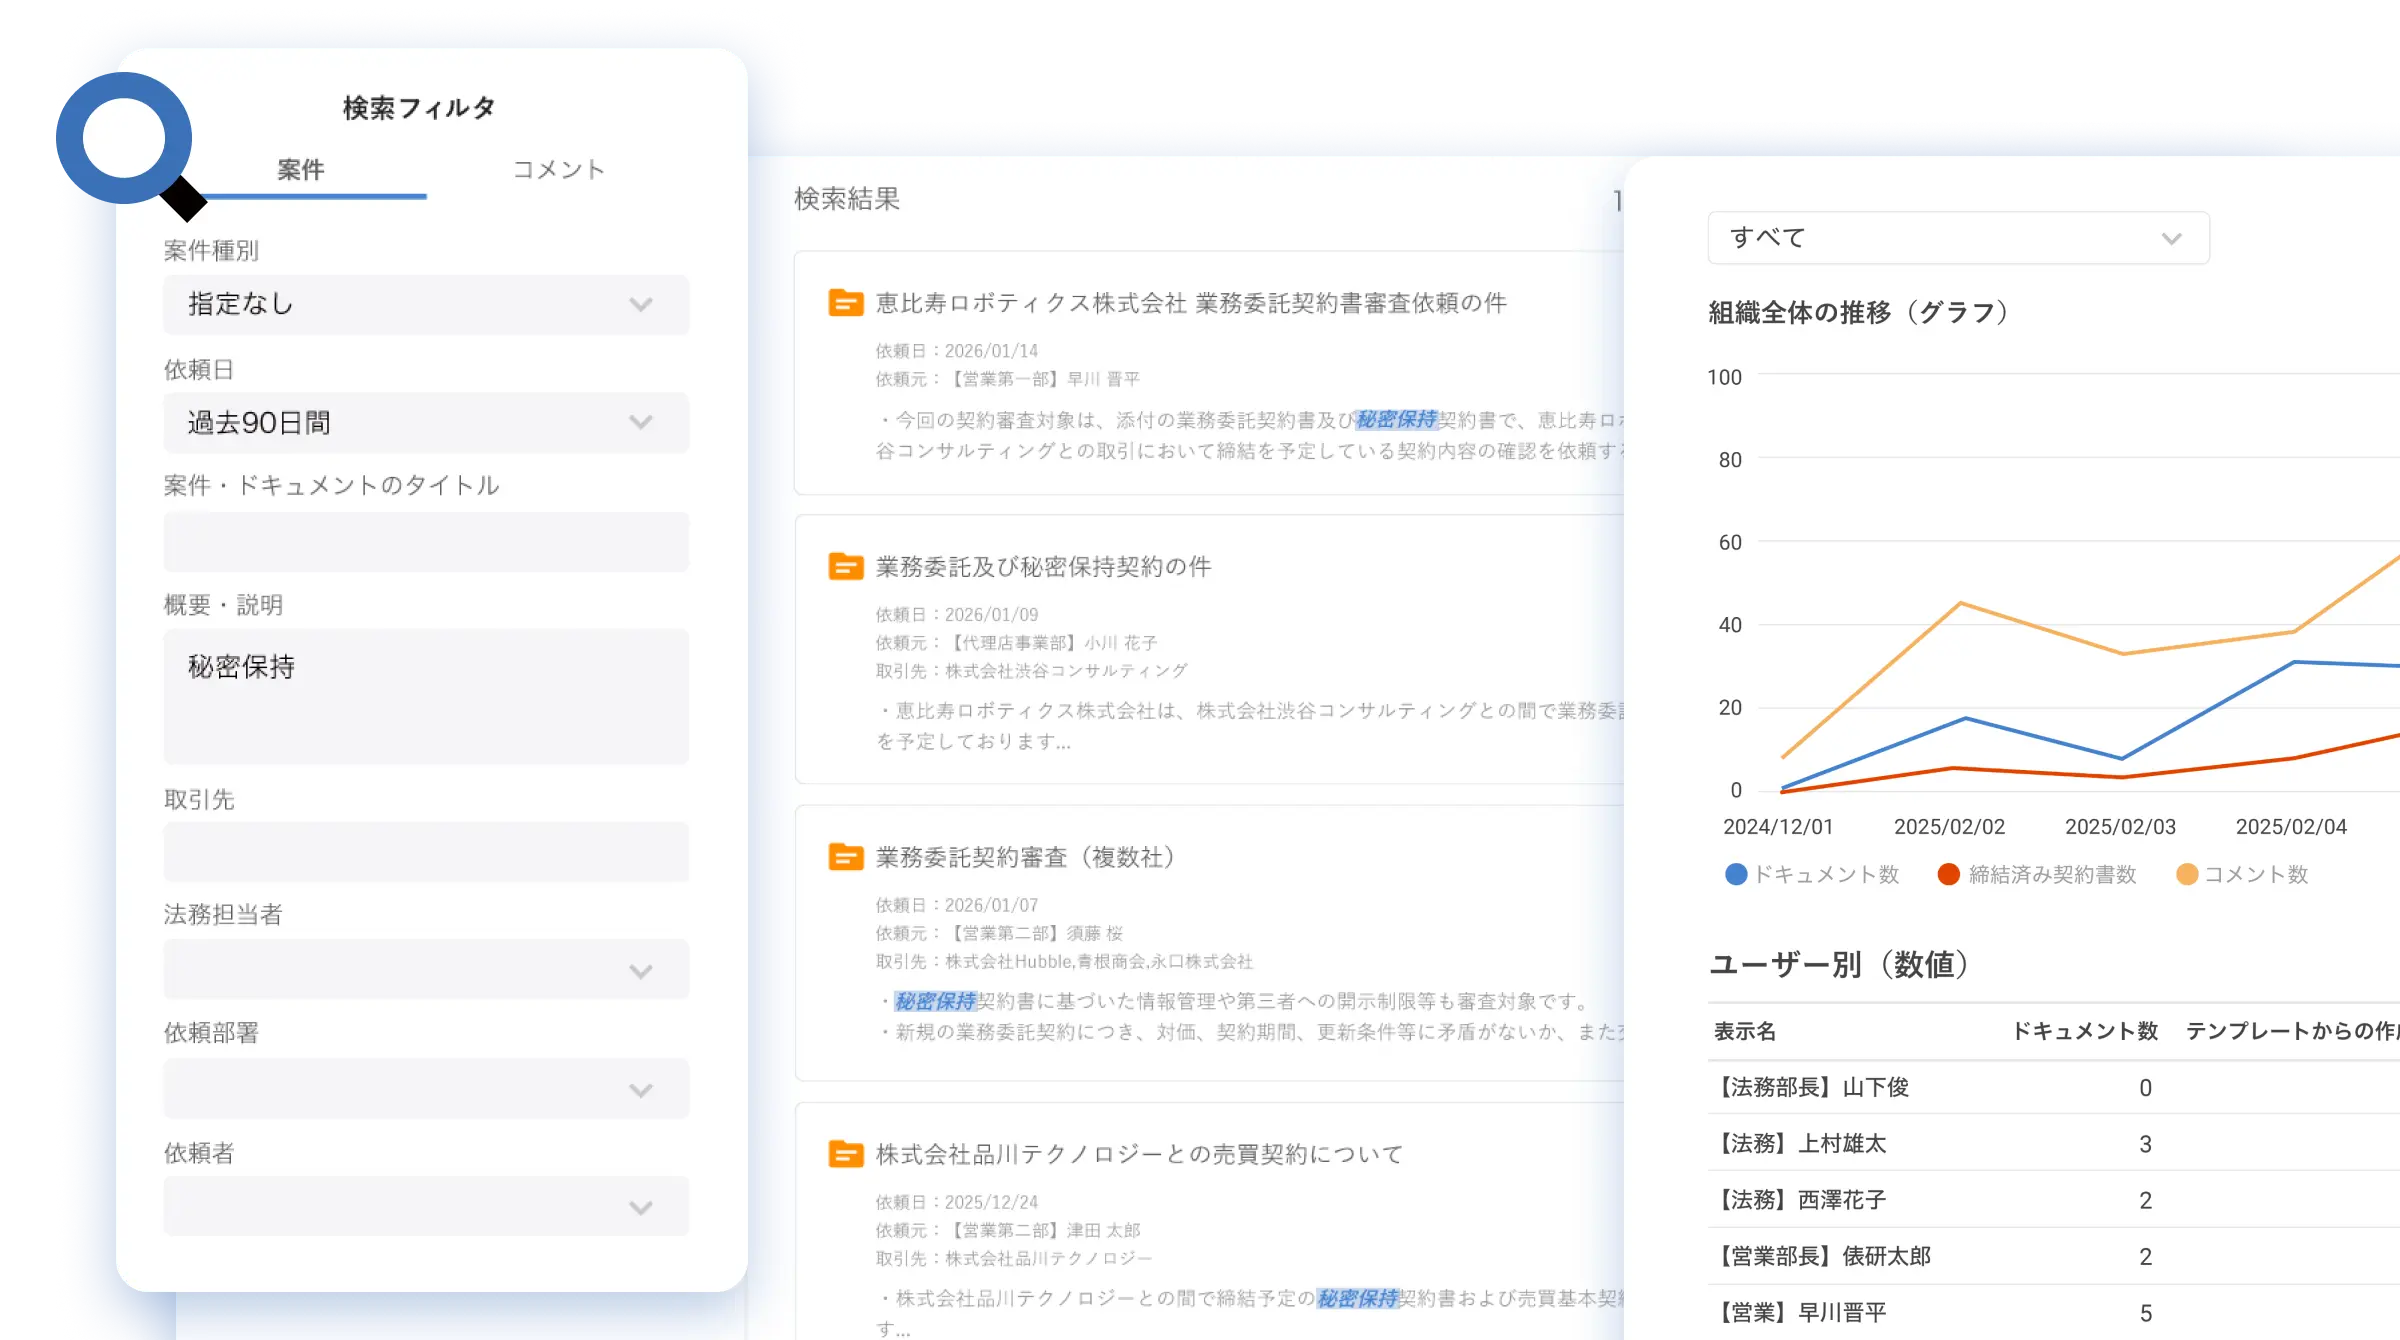Select the 案件 tab
2400x1340 pixels.
coord(300,169)
